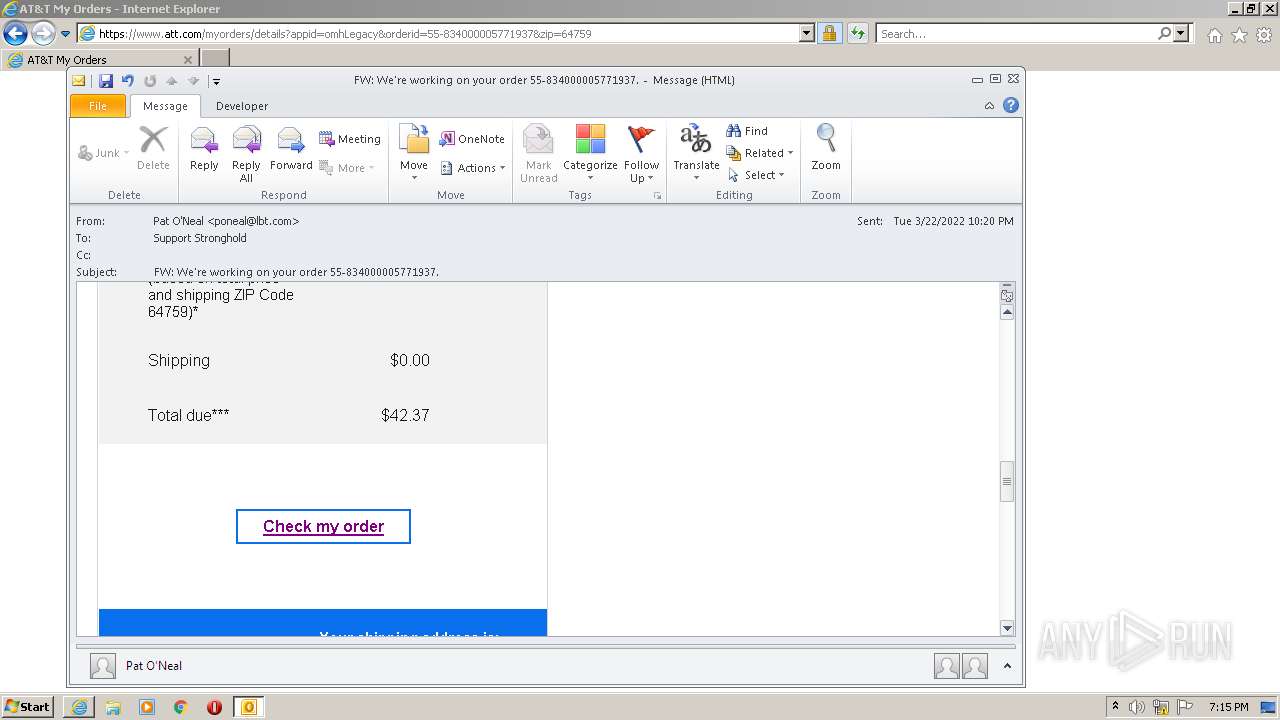Minimize the ribbon with the caret
1280x720 pixels.
point(989,106)
